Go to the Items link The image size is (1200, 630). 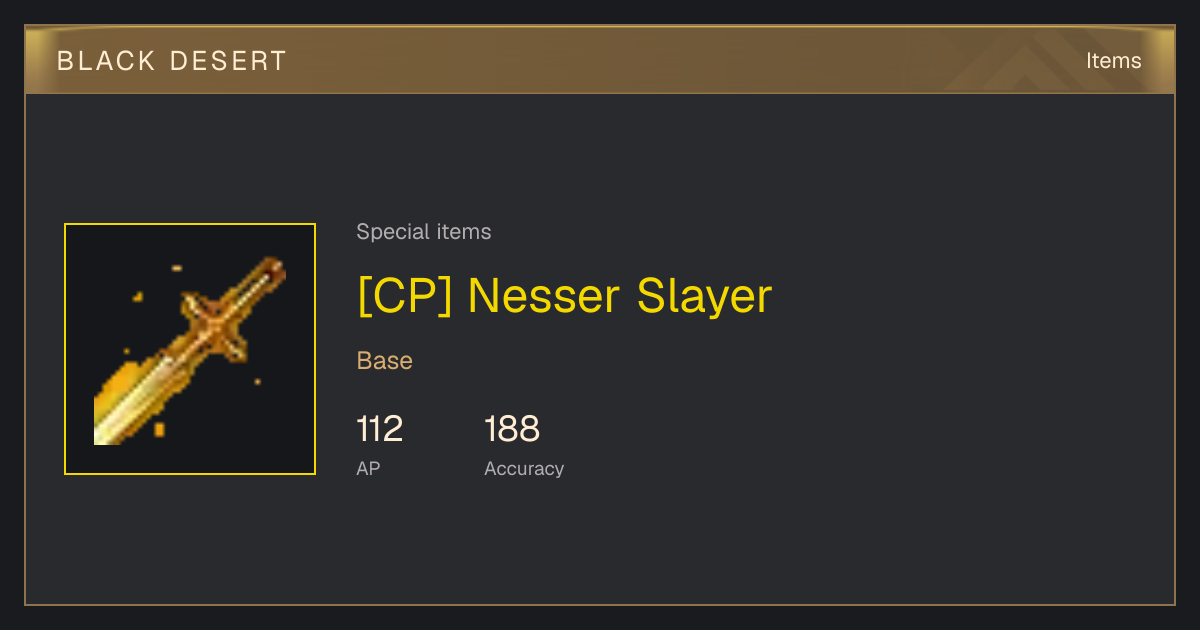click(1113, 61)
